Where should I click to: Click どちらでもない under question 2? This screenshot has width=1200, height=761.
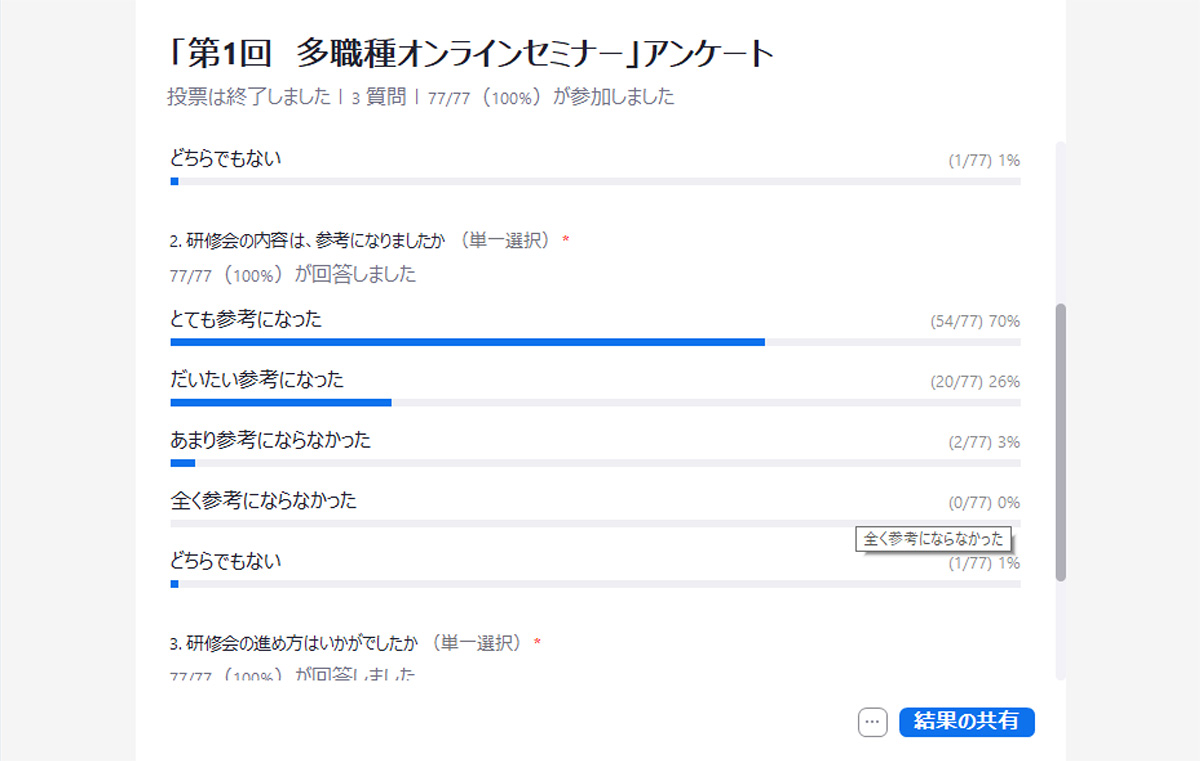click(x=226, y=561)
